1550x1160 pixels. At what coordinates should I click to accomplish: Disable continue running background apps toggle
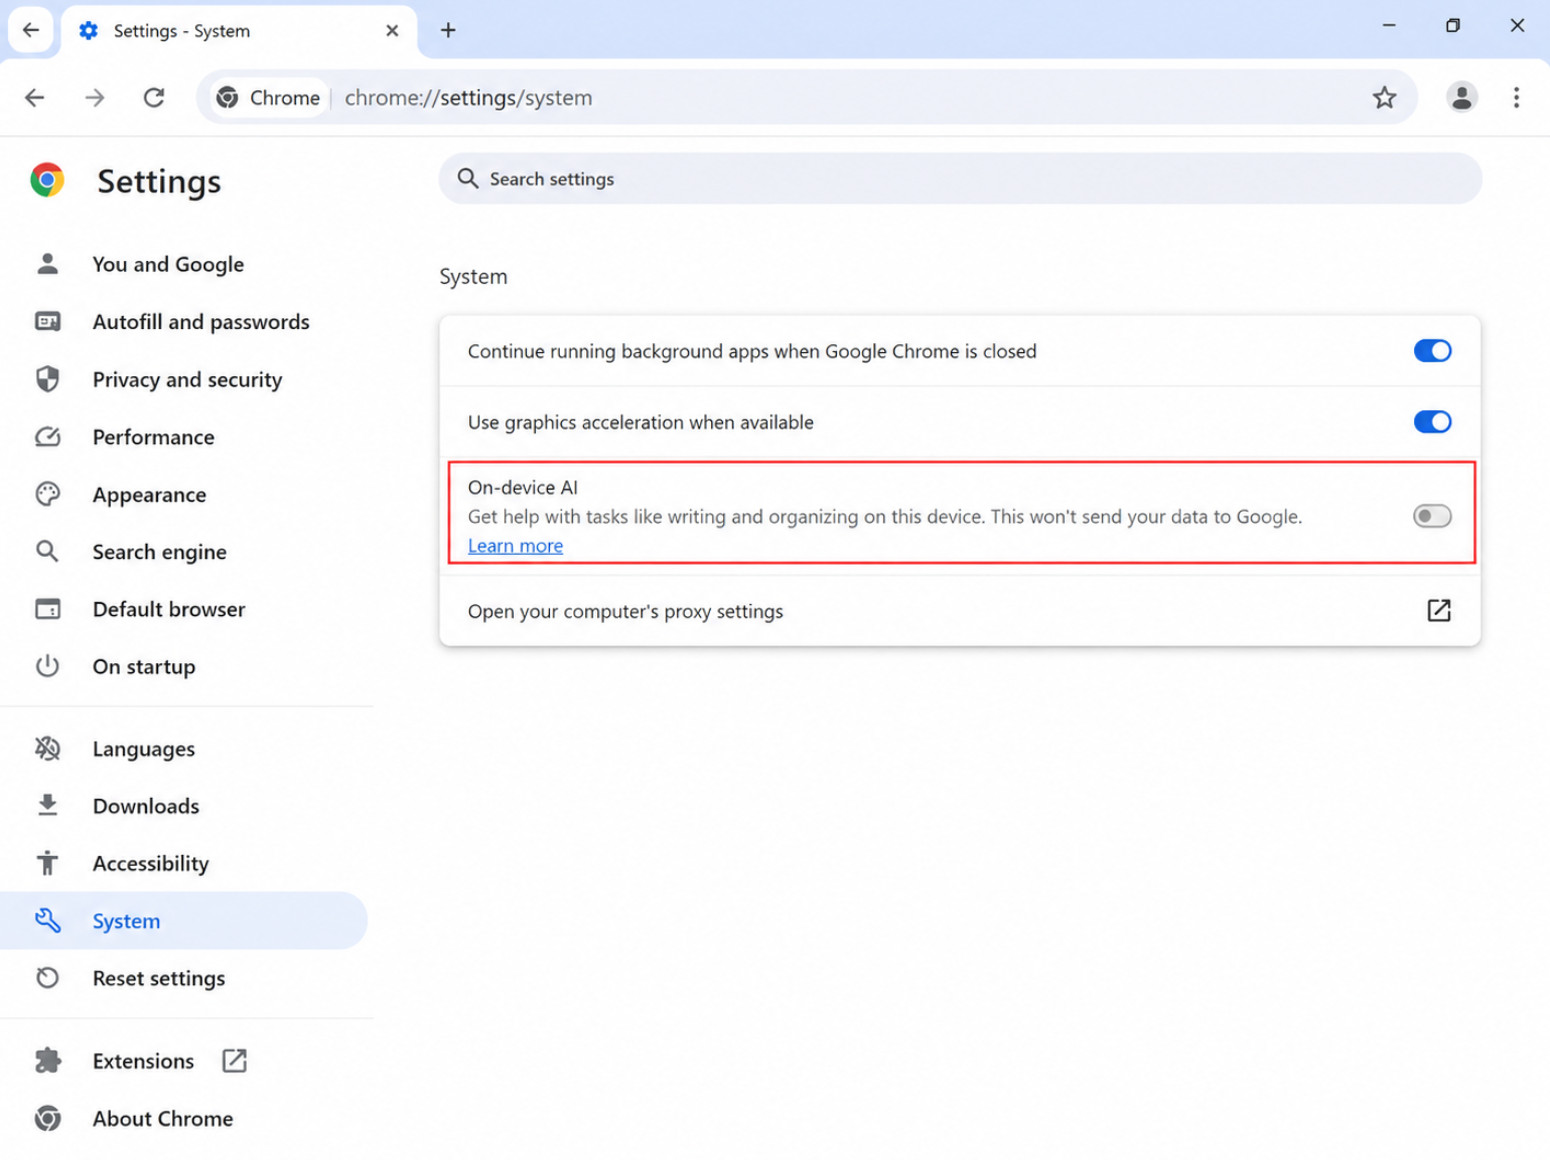tap(1432, 351)
